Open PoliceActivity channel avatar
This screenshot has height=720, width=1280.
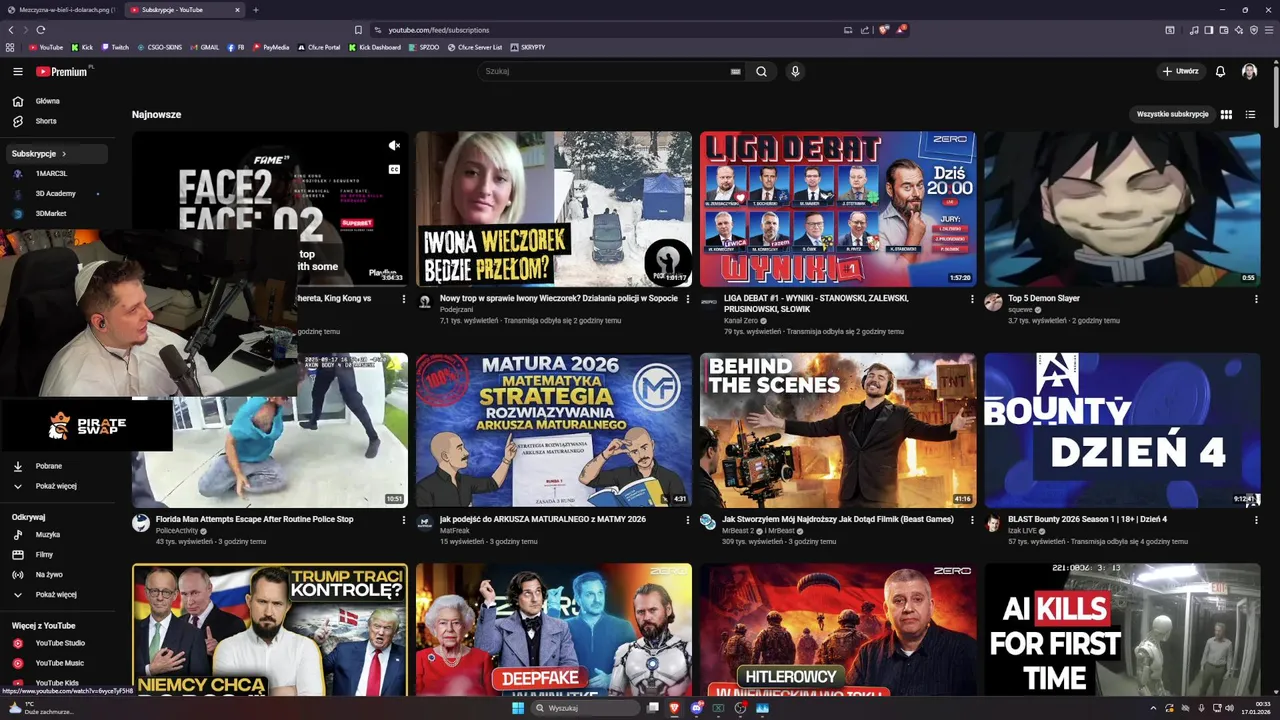(x=141, y=523)
